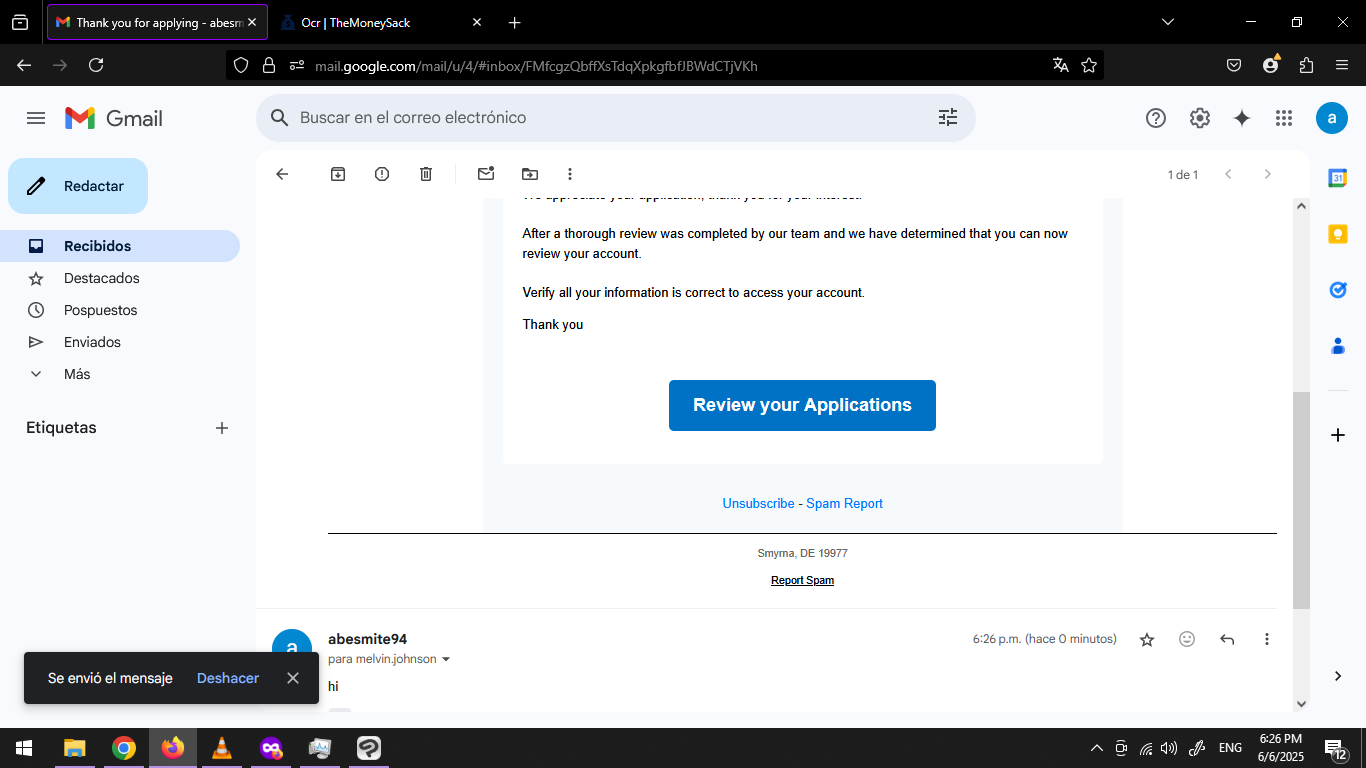Click the Review your Applications button

(802, 405)
